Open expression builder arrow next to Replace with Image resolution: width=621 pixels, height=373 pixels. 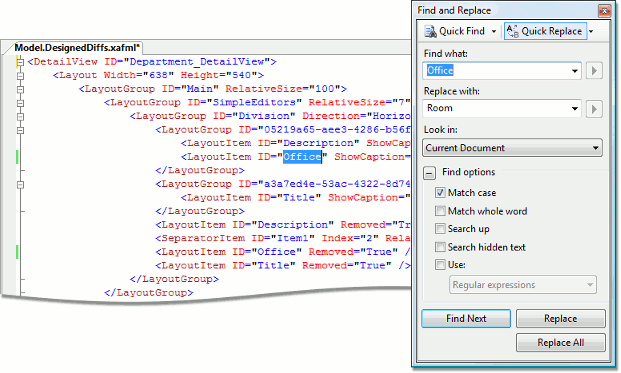click(594, 109)
